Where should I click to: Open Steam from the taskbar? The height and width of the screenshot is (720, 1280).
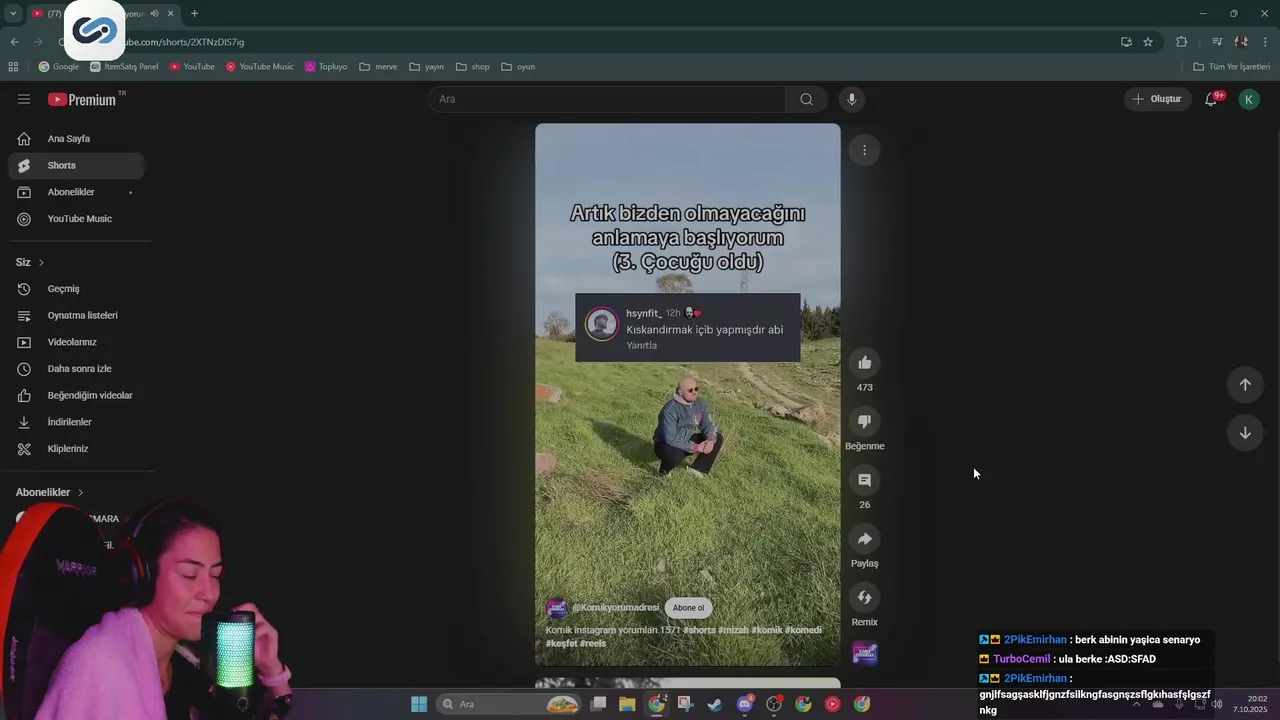click(715, 704)
